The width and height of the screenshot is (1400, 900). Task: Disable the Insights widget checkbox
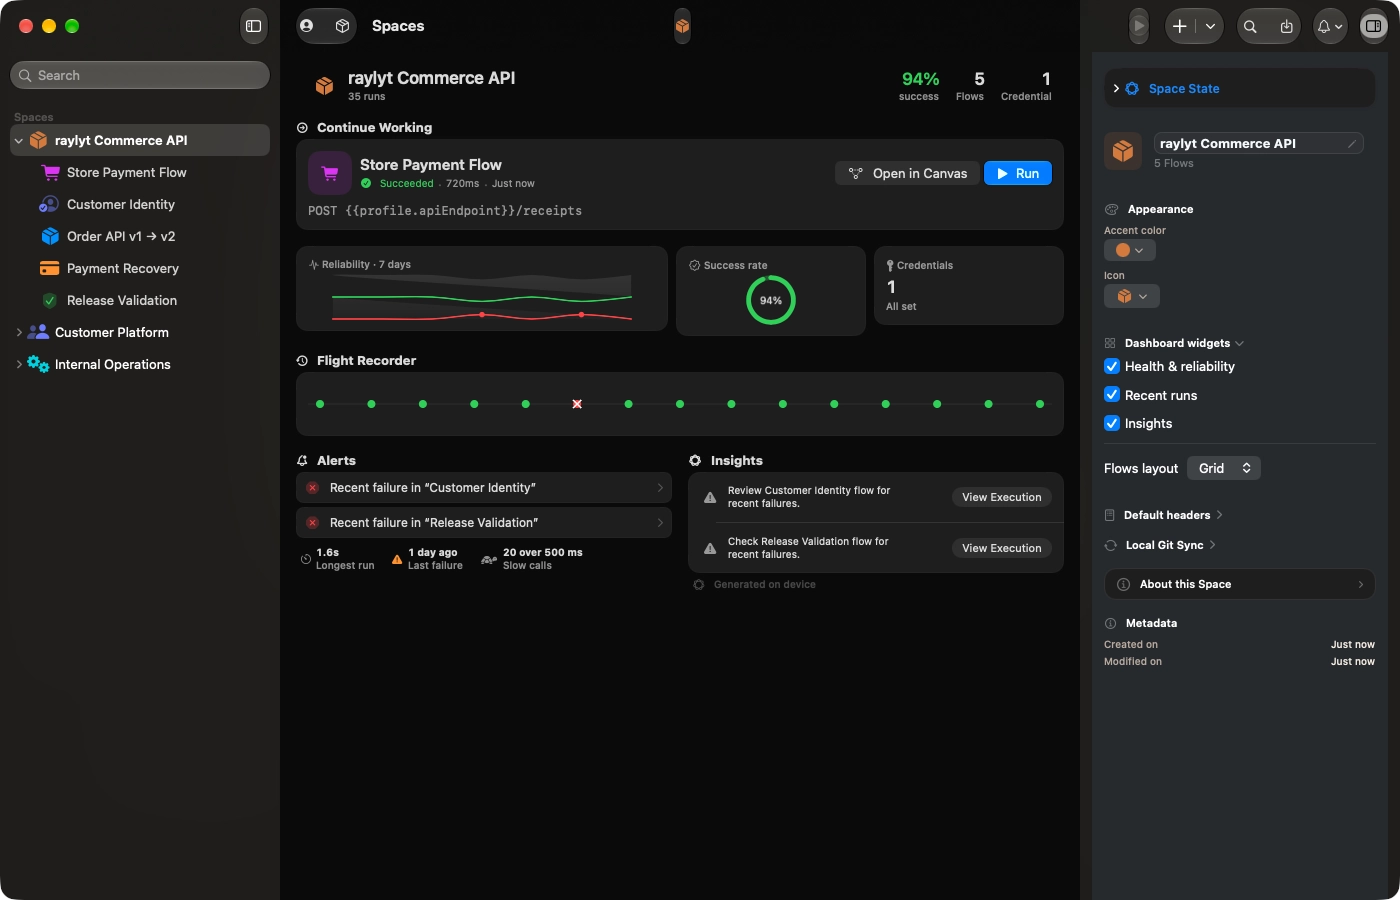coord(1112,423)
